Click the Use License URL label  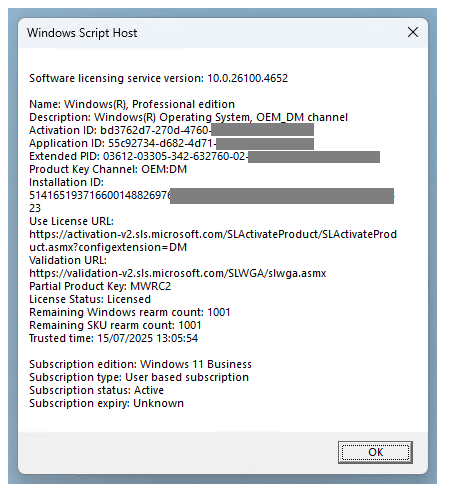pos(72,221)
